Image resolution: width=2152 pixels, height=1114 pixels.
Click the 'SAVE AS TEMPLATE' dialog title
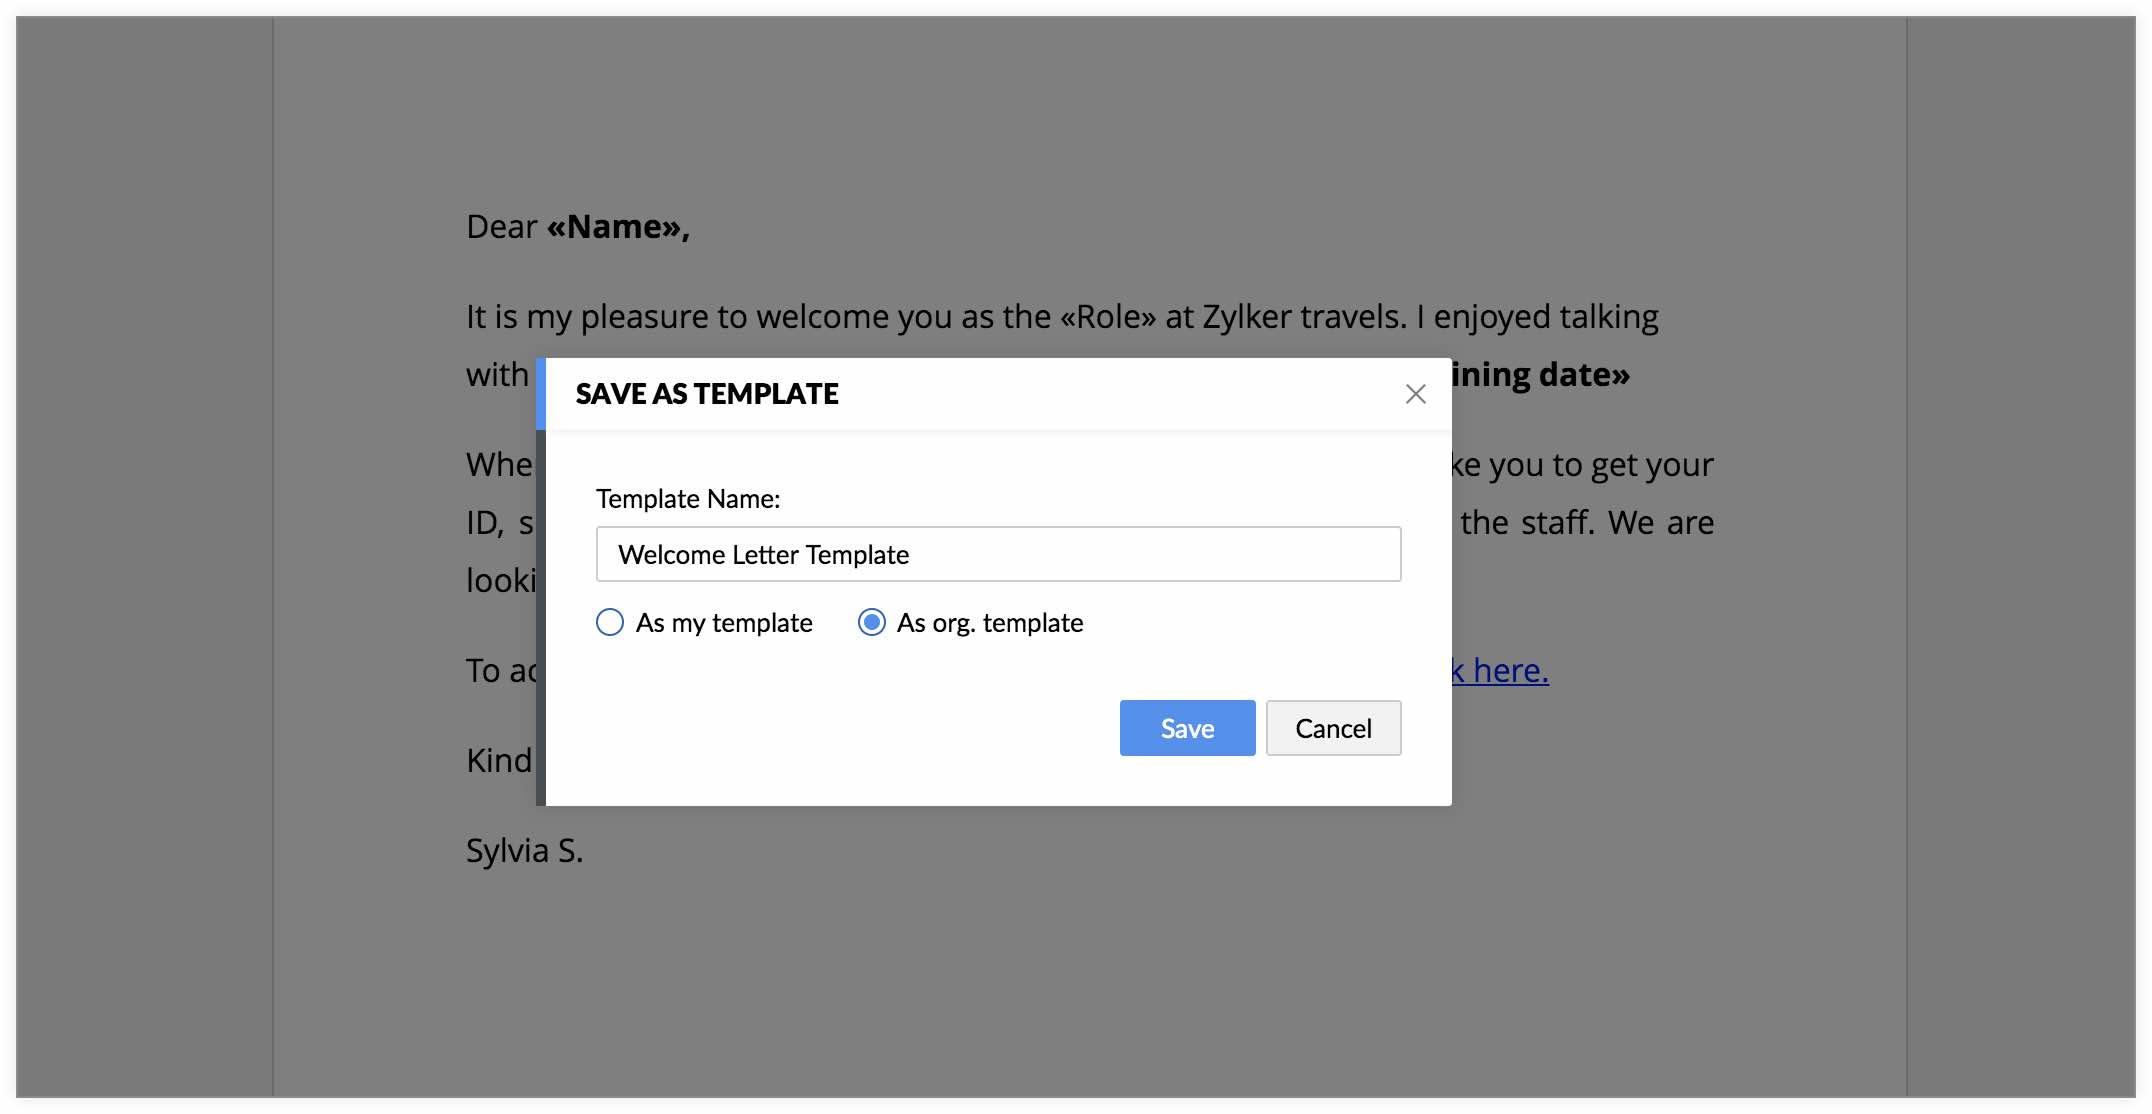(707, 394)
